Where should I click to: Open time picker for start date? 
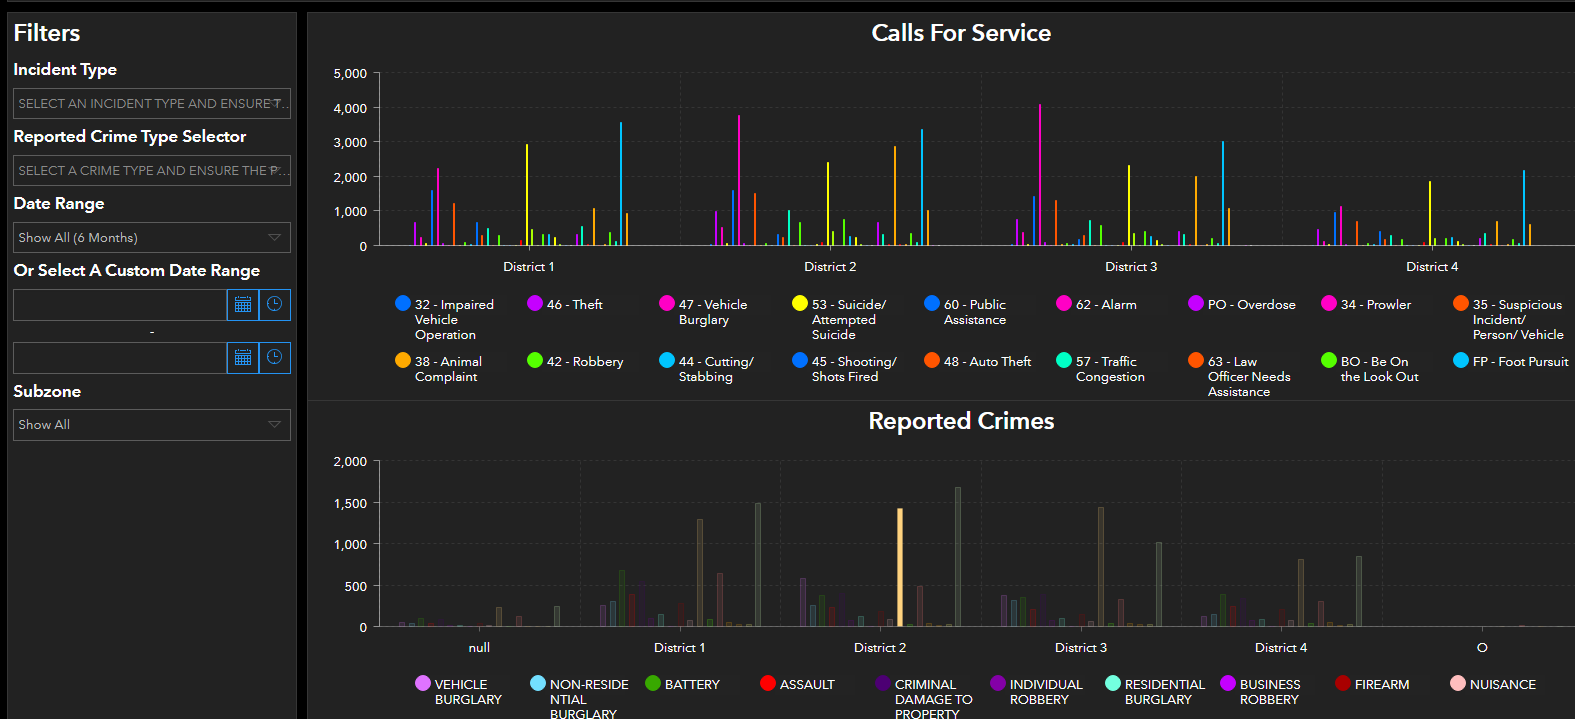275,304
